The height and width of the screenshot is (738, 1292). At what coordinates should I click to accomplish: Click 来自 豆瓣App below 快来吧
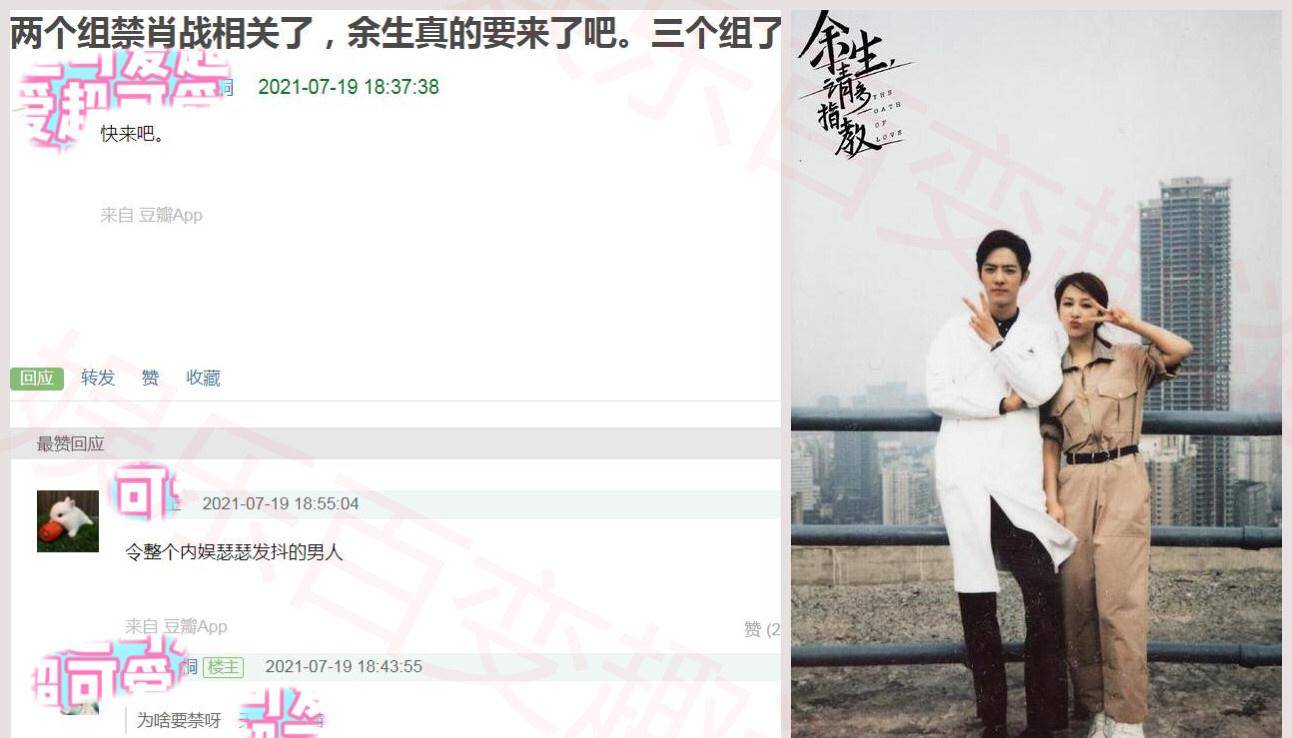151,215
